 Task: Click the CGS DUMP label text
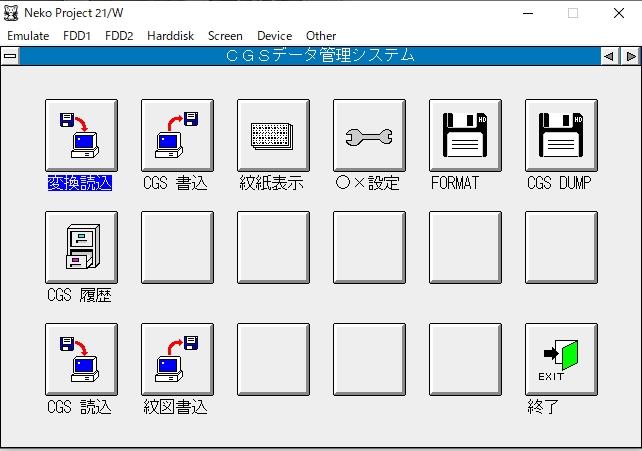(559, 183)
